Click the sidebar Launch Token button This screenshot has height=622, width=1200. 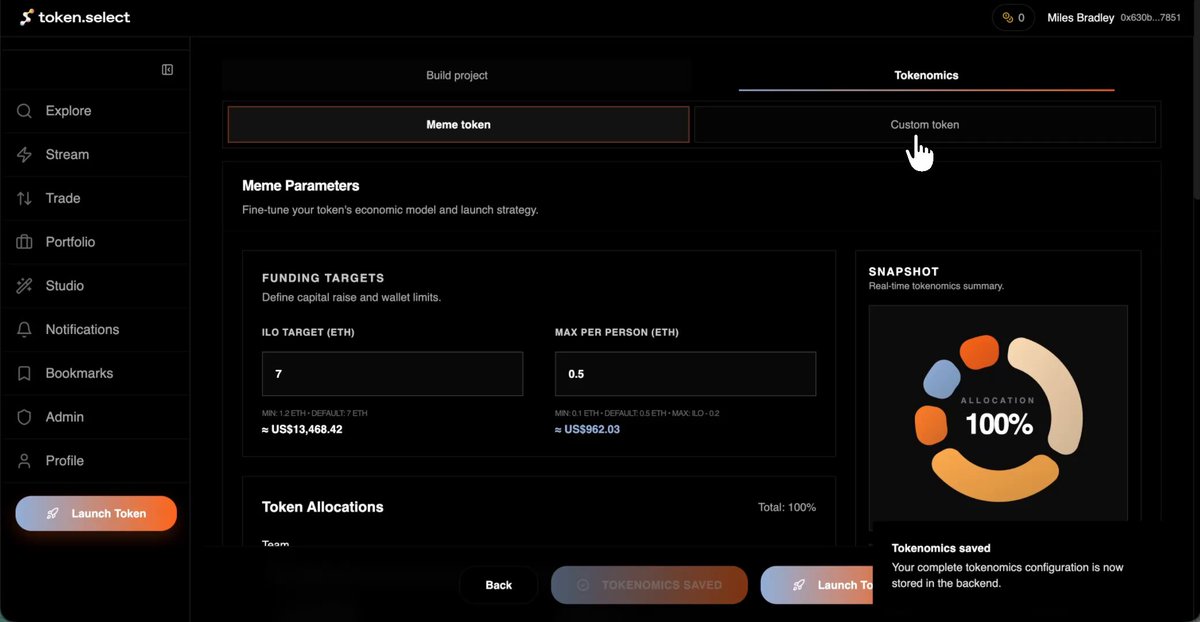pos(96,514)
